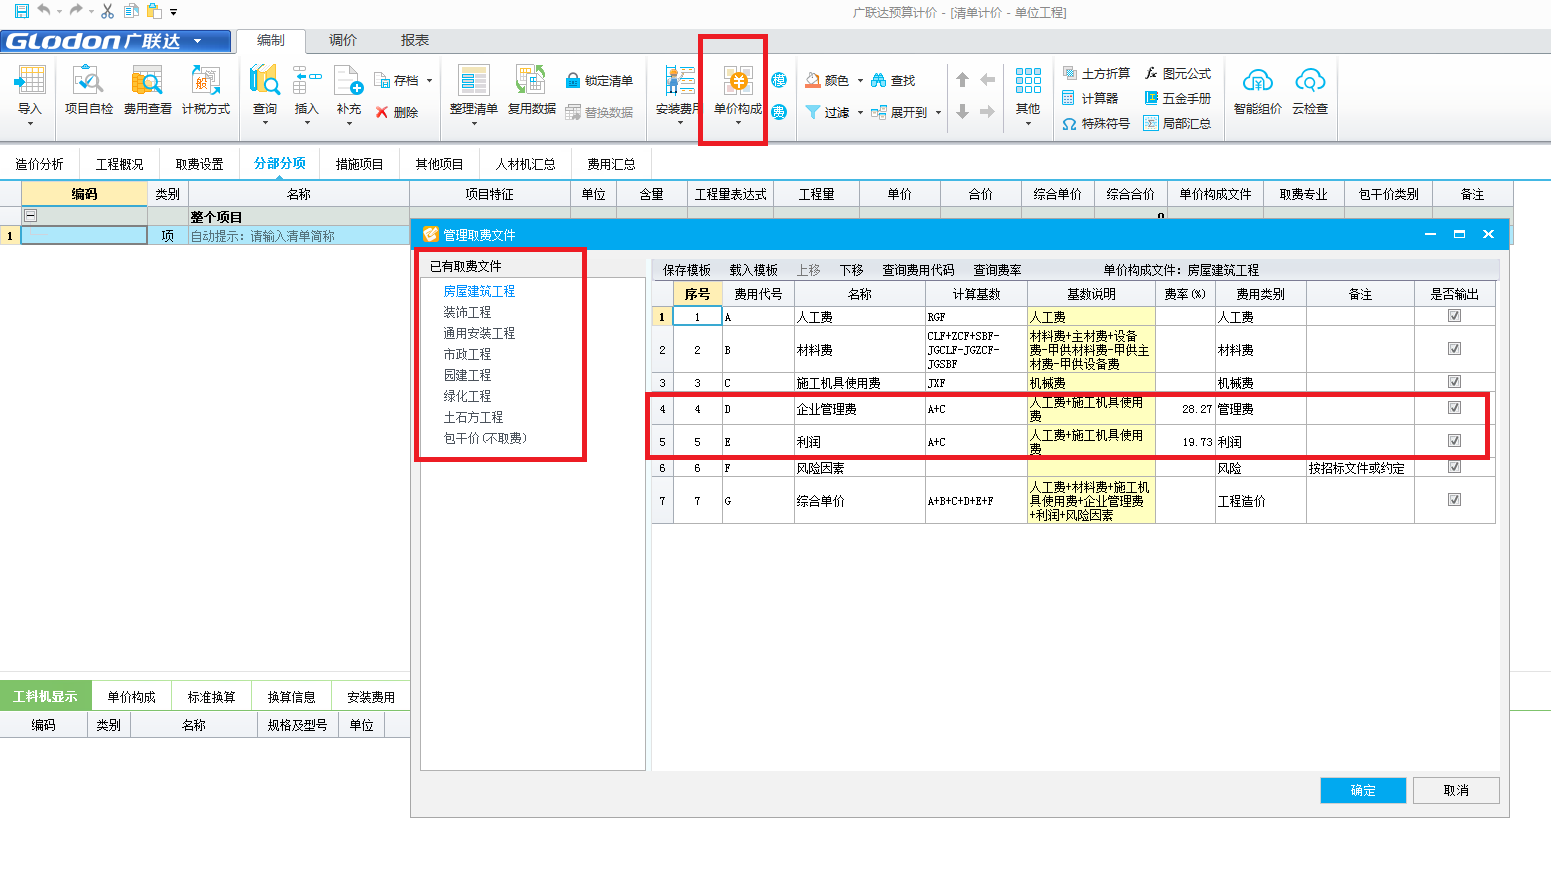
Task: Click the 取消 cancel button
Action: (x=1456, y=790)
